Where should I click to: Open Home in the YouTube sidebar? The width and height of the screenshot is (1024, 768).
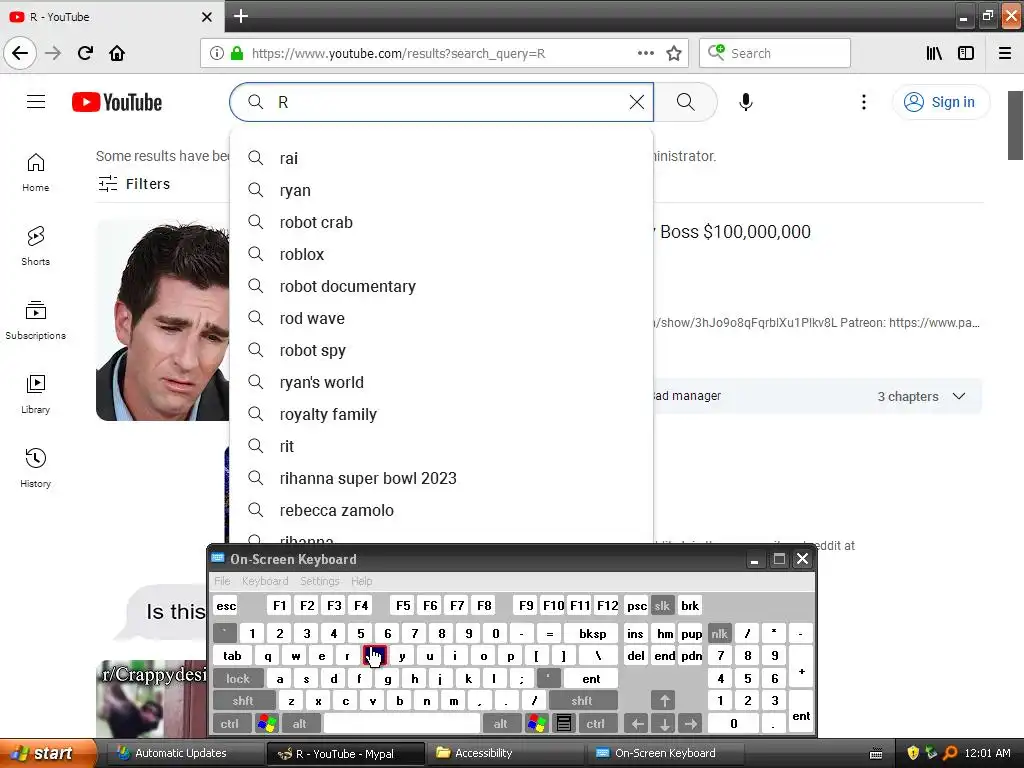[x=35, y=172]
